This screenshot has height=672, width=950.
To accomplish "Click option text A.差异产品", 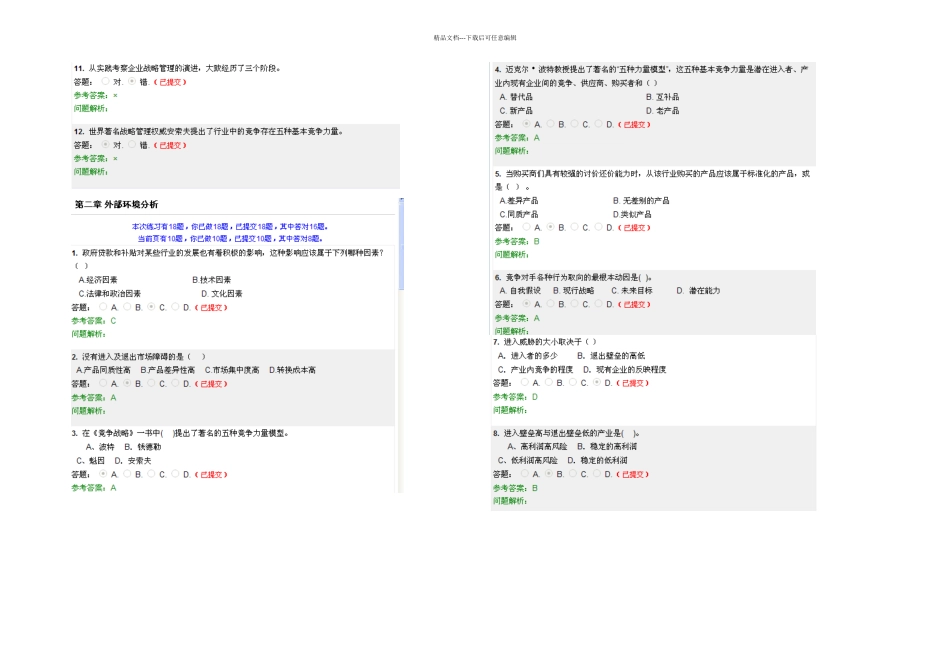I will pos(519,201).
